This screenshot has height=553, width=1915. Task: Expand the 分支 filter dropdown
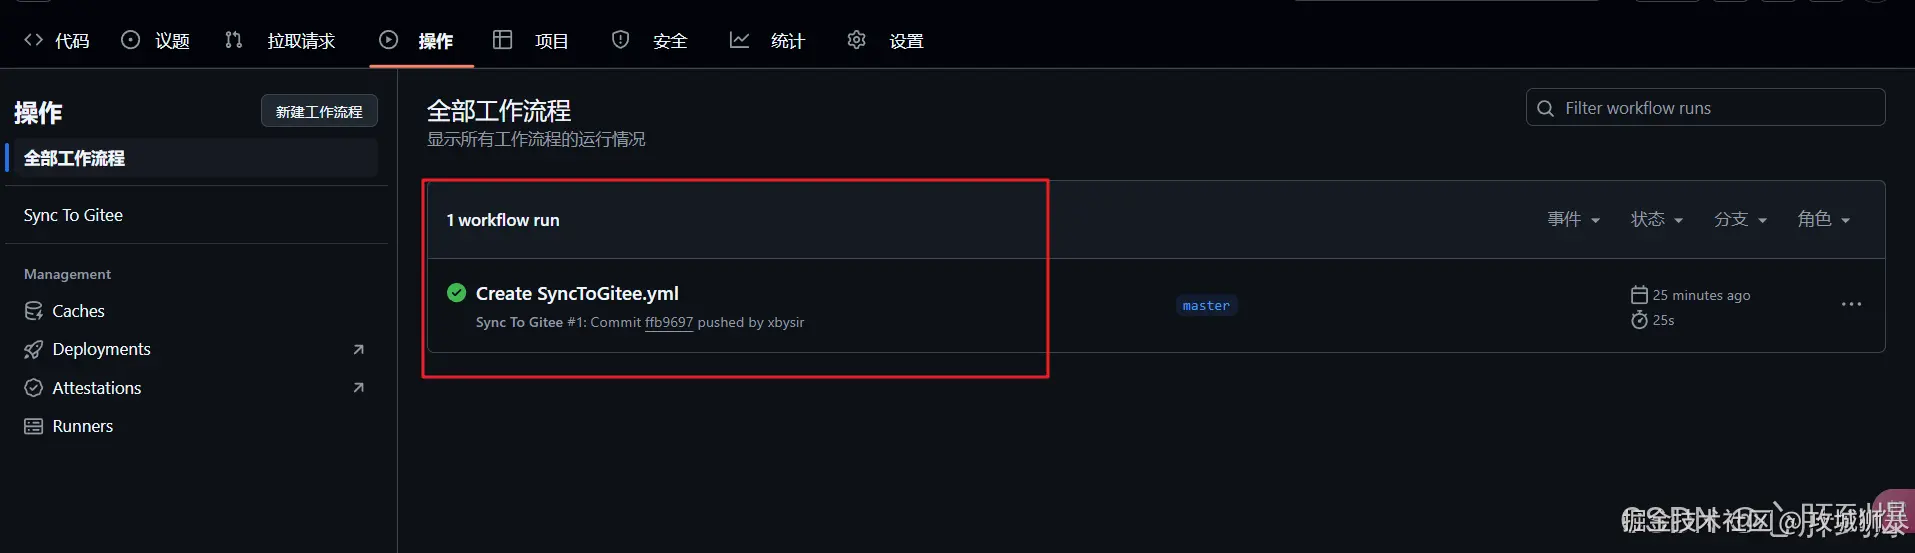(1740, 220)
